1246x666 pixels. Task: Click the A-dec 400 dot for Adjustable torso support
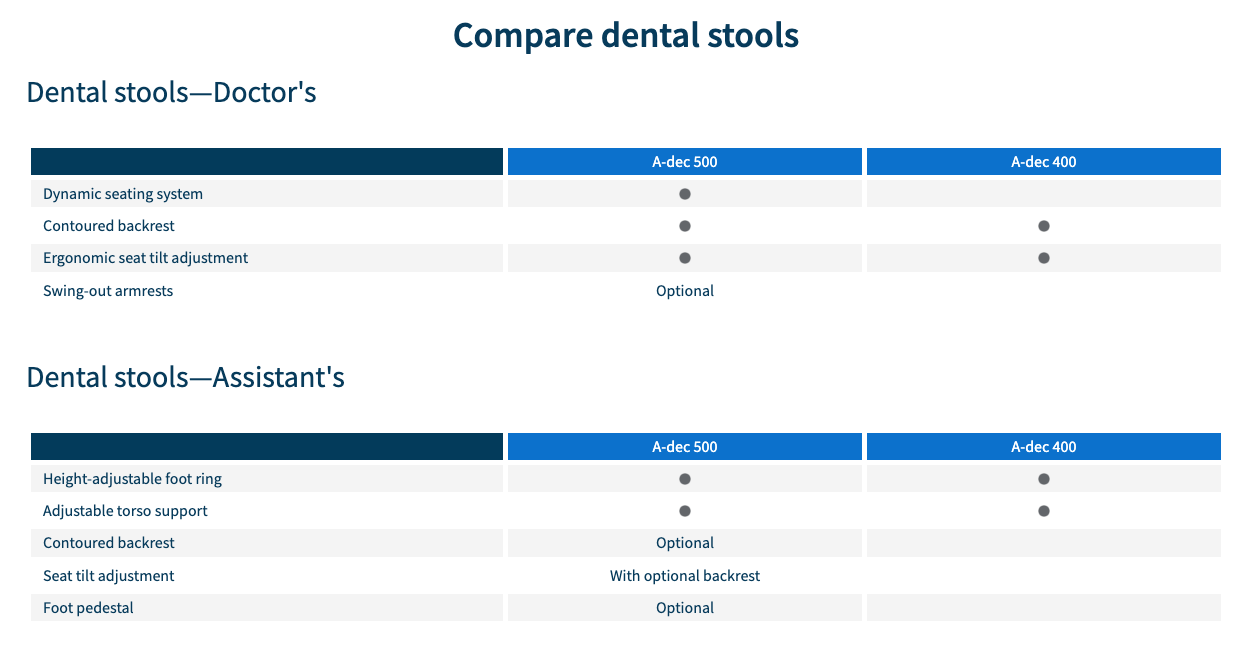(x=1044, y=511)
